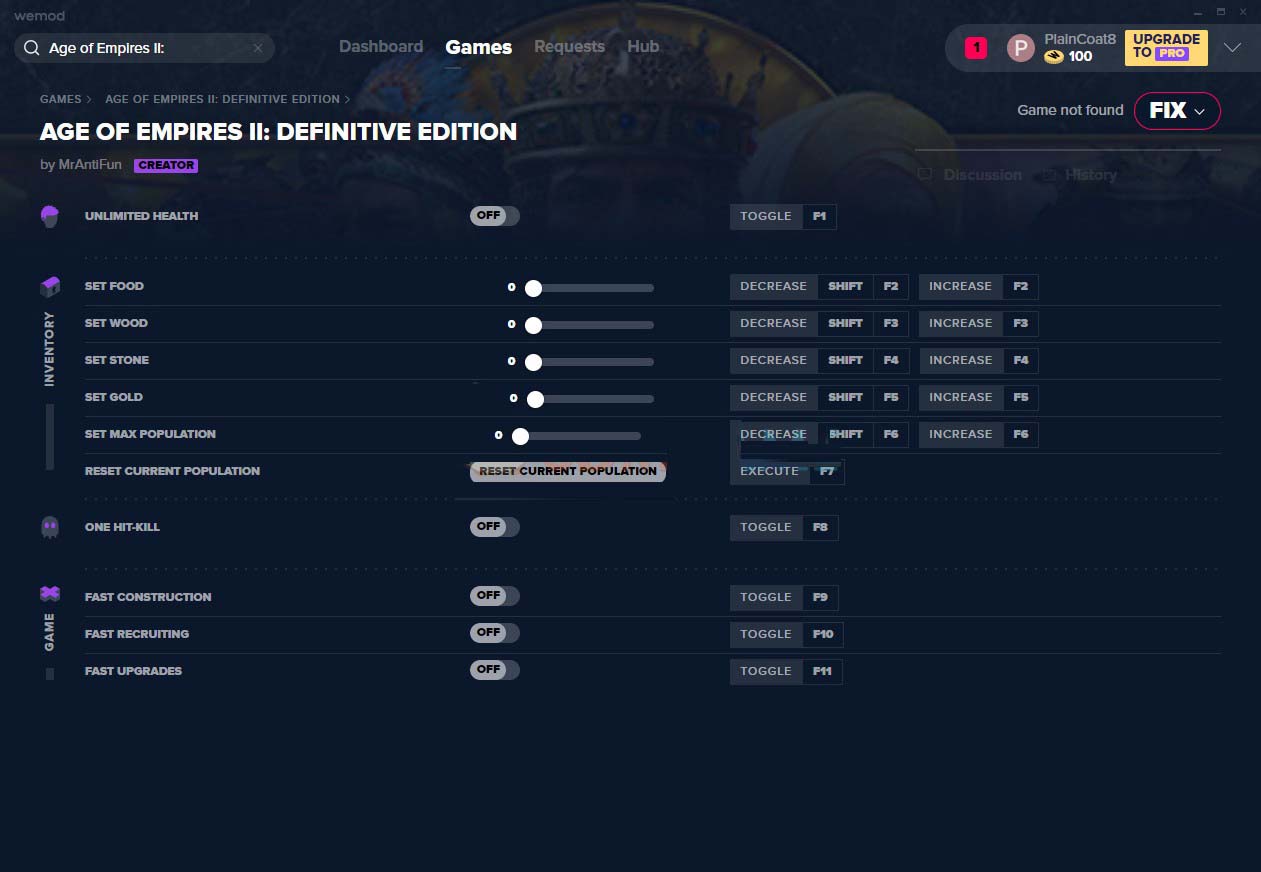Click Set Gold DECREASE hotkey button

point(819,397)
